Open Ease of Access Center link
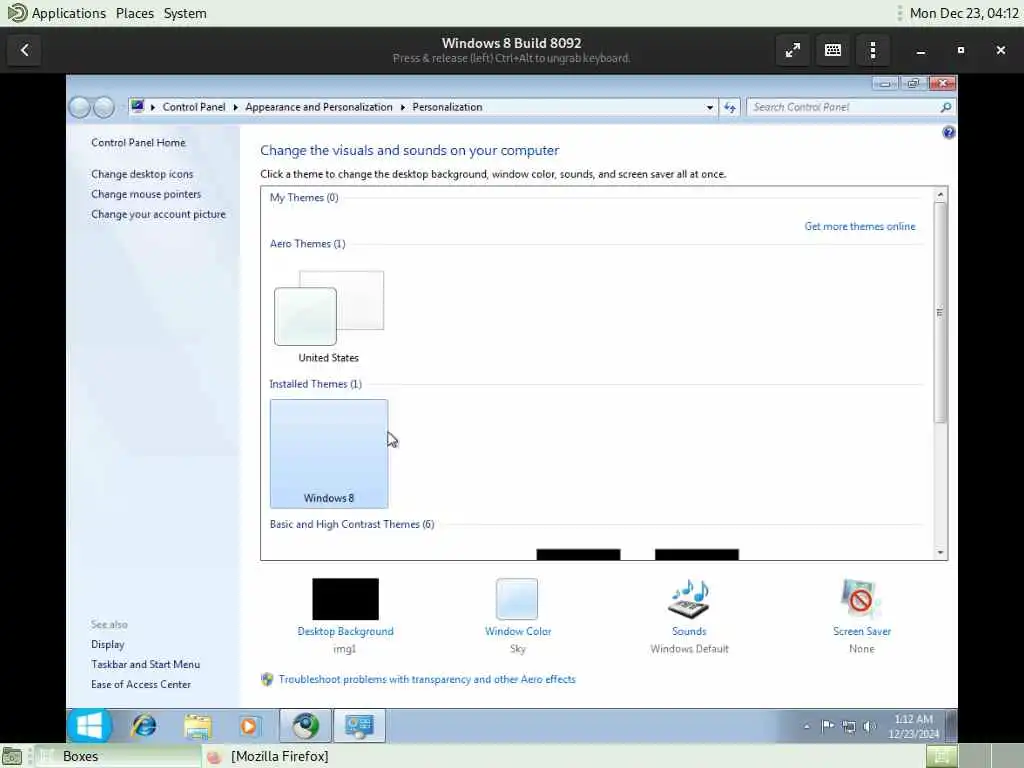 [x=141, y=684]
